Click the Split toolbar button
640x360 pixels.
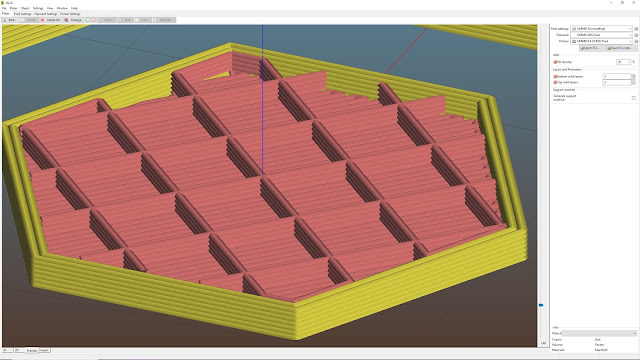(126, 20)
